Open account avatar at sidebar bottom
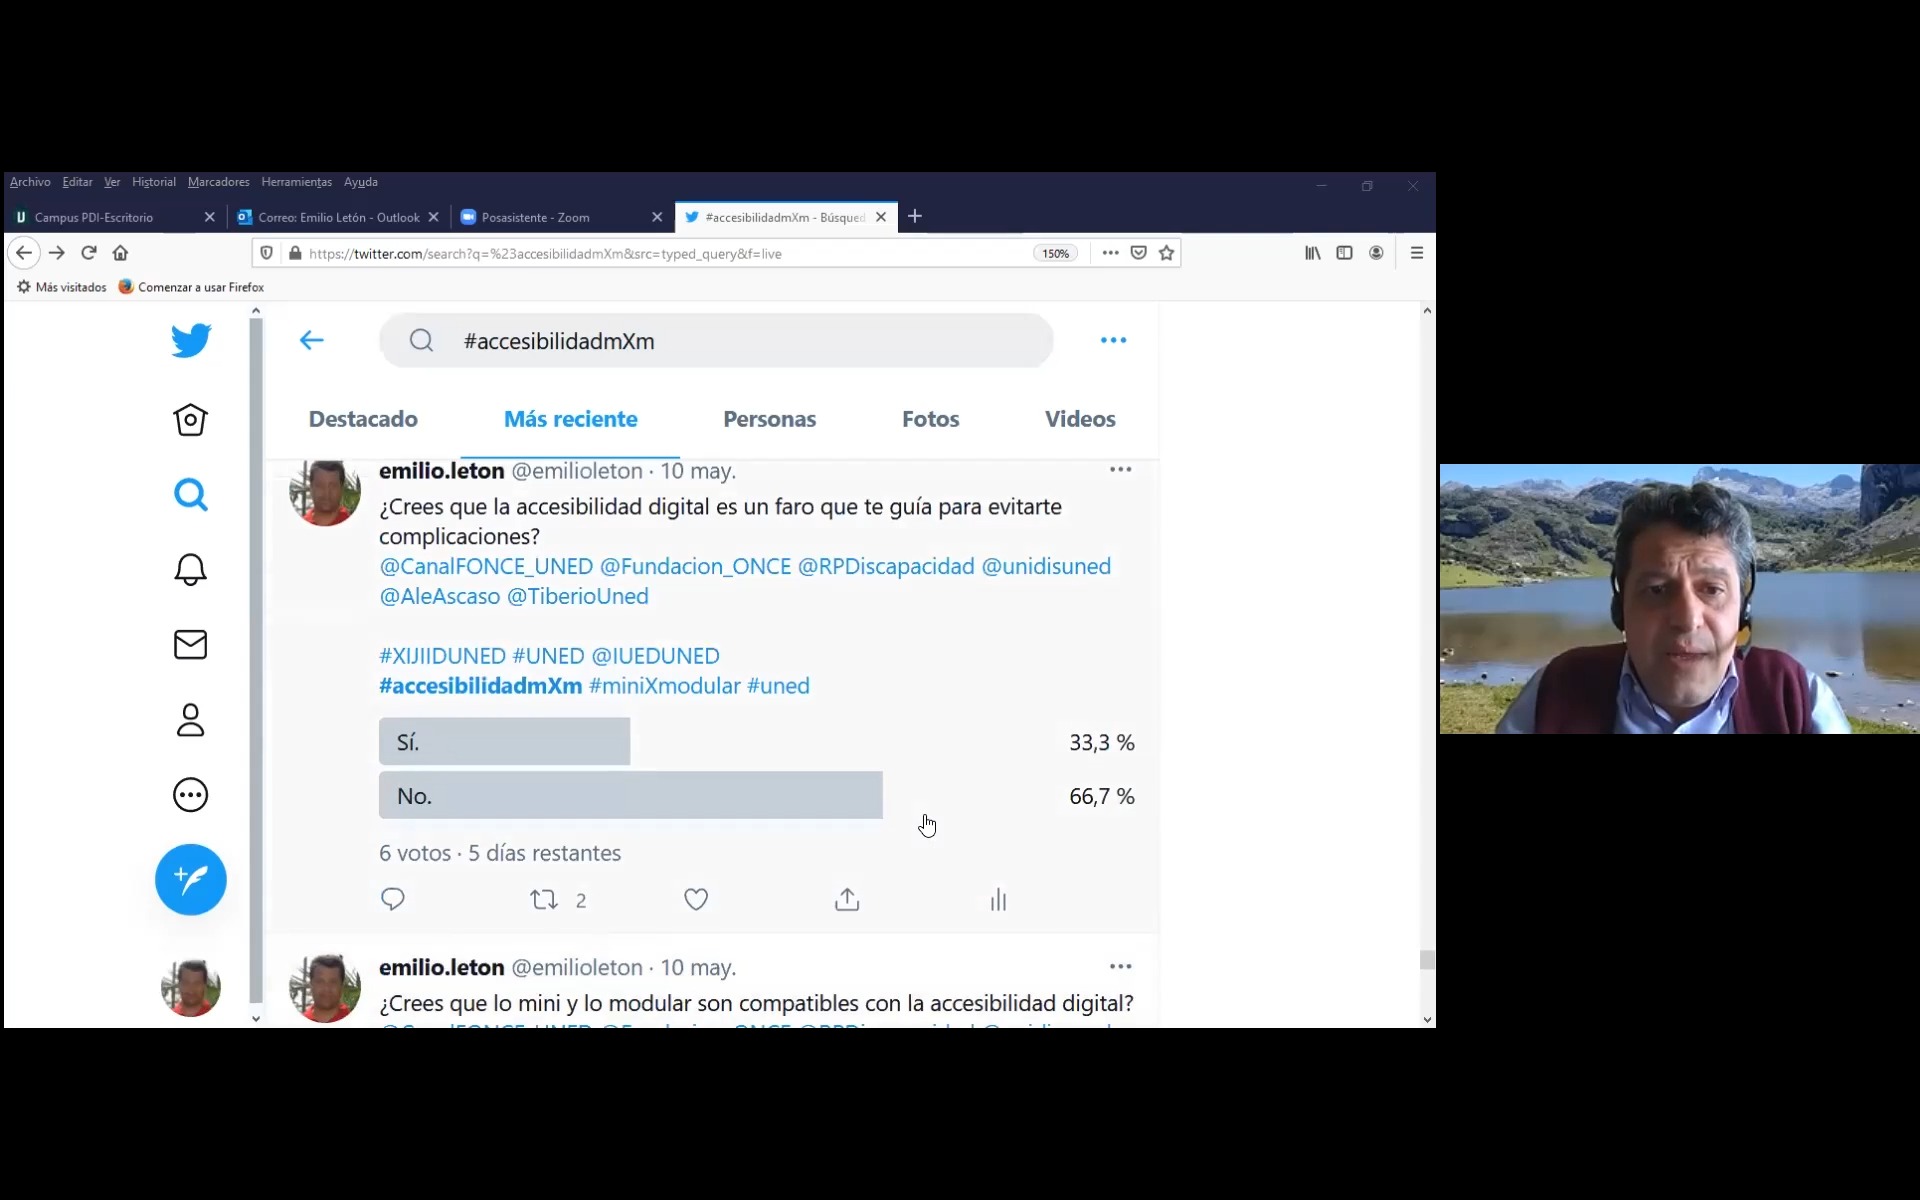Screen dimensions: 1920x1200 [191, 987]
